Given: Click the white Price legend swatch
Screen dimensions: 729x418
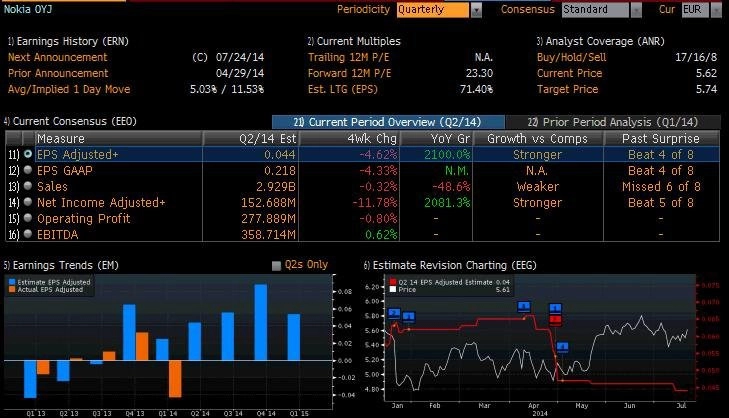Looking at the screenshot, I should 393,289.
